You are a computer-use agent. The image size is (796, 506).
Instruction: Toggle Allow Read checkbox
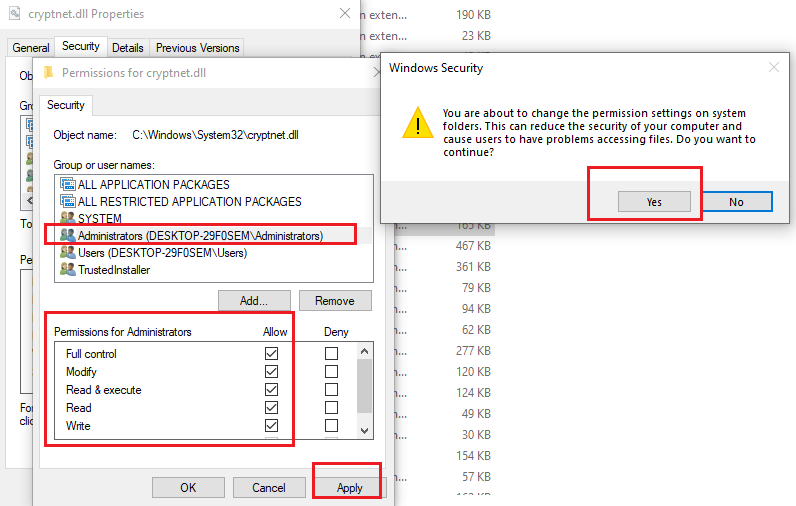(x=272, y=408)
